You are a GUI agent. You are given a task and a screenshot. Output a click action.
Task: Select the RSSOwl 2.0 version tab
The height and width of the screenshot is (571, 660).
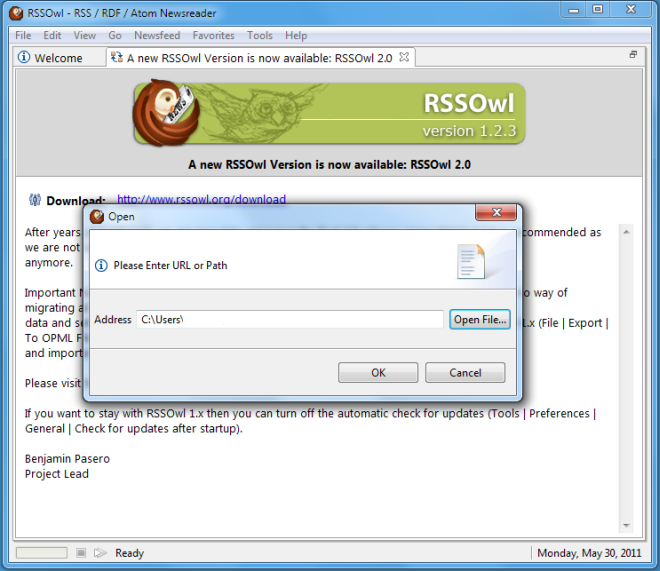pos(259,58)
